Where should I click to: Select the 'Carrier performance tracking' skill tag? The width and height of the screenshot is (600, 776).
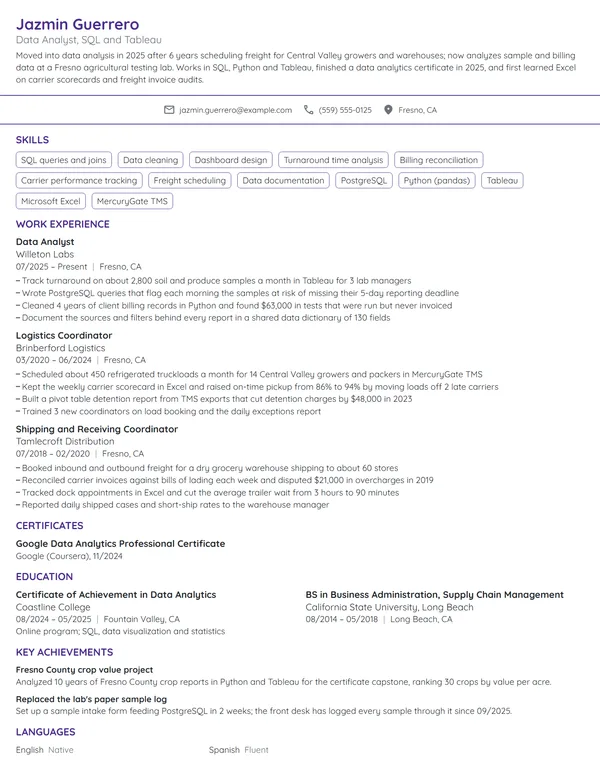click(x=79, y=181)
